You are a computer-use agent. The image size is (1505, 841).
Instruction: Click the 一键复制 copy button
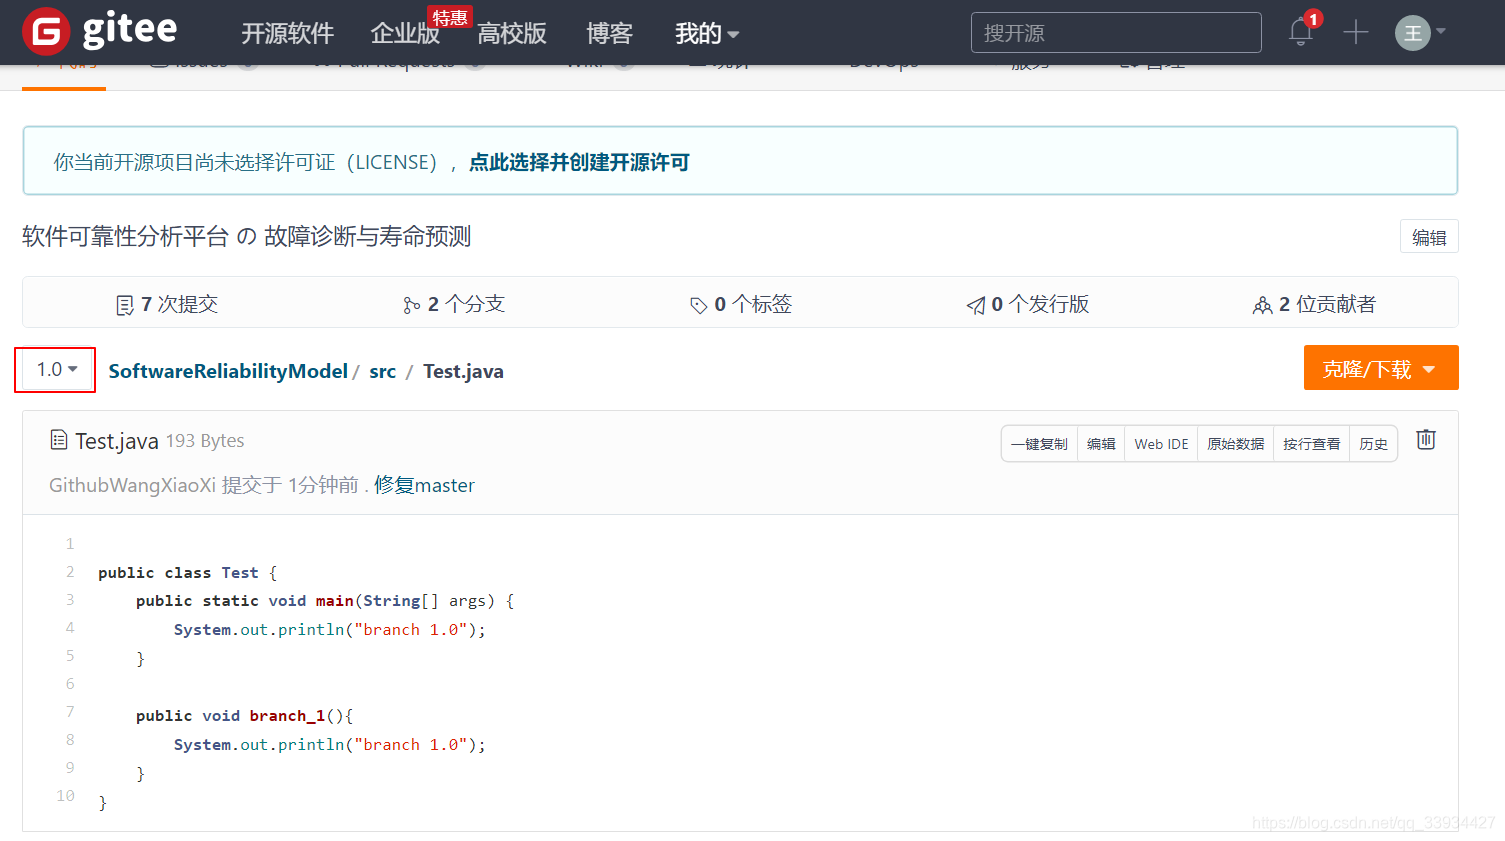pos(1039,444)
